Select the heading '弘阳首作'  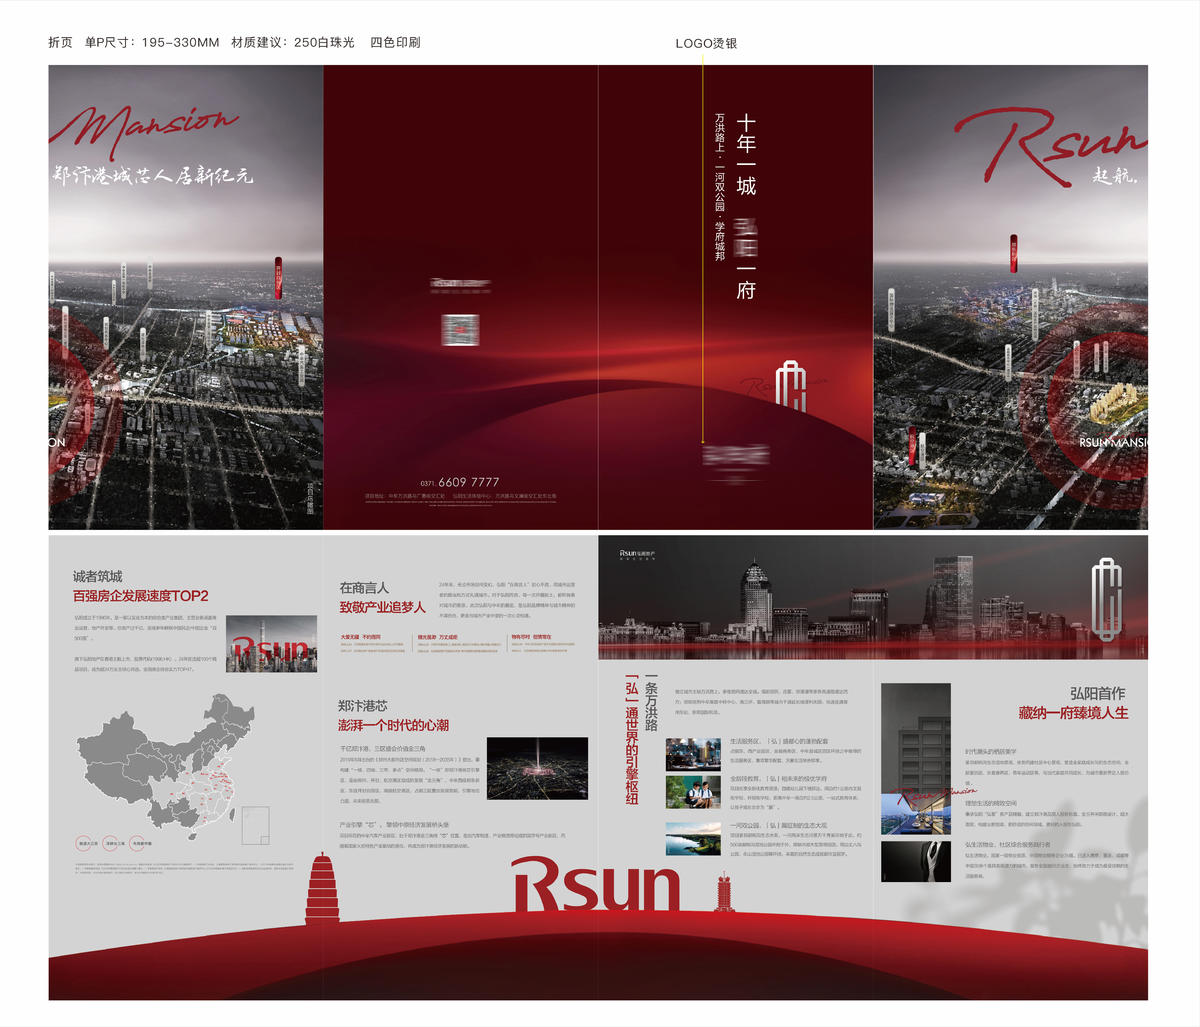click(x=1097, y=693)
